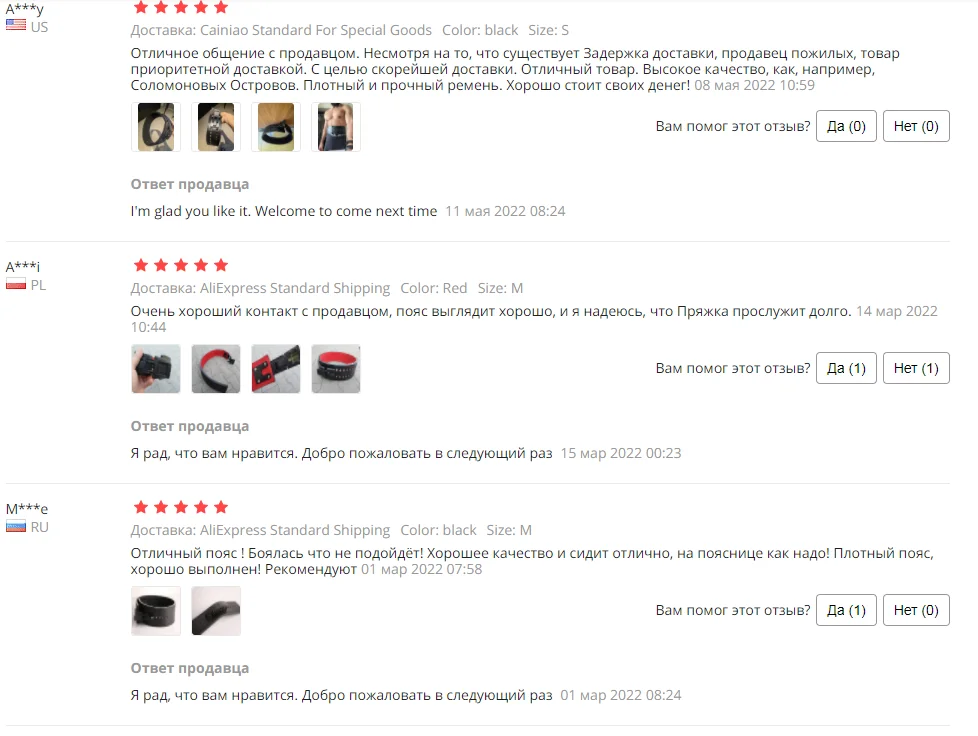Vote Нет (0) on the Russia review
This screenshot has height=736, width=978.
[916, 610]
